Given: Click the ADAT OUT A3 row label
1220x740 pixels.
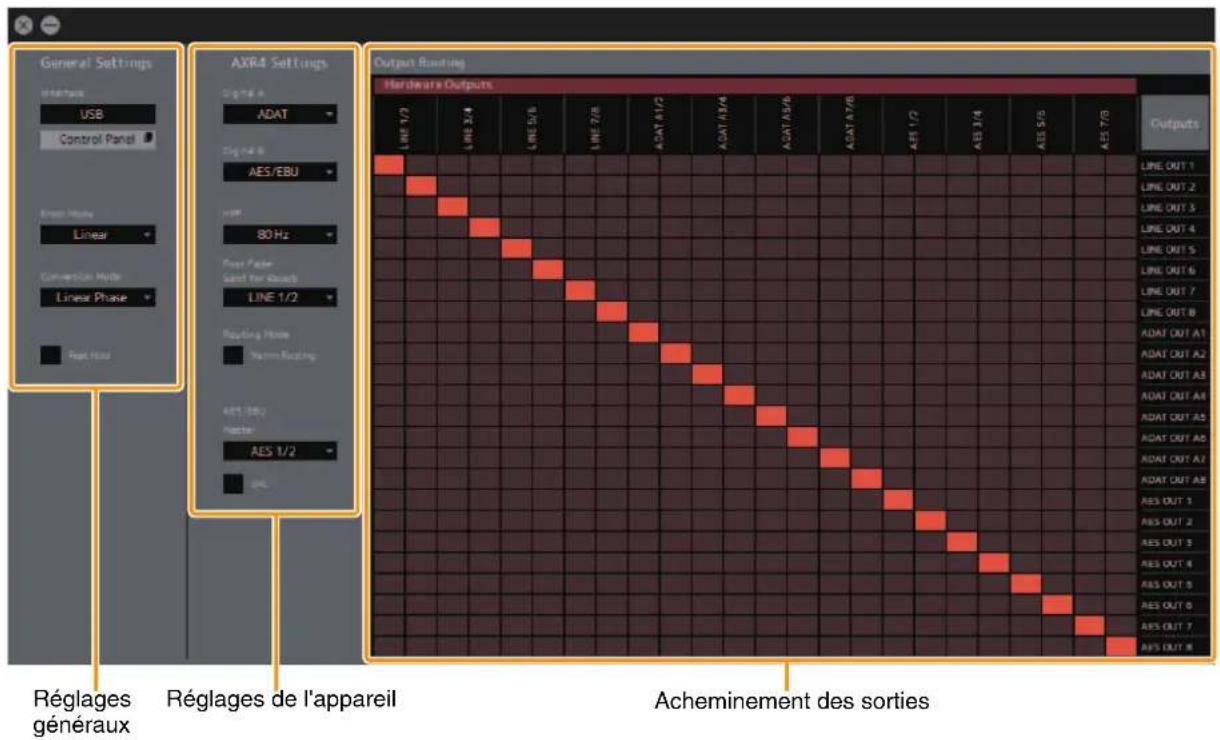Looking at the screenshot, I should (x=1173, y=375).
